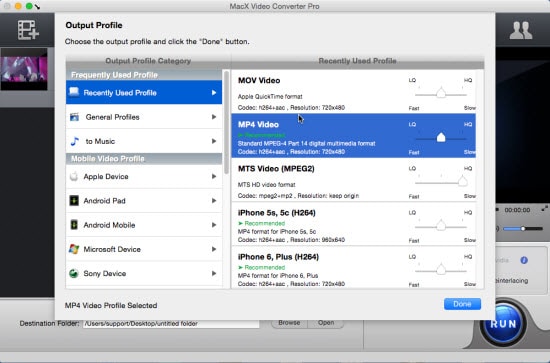This screenshot has width=550, height=363.
Task: Click the Android Mobile icon
Action: point(74,225)
